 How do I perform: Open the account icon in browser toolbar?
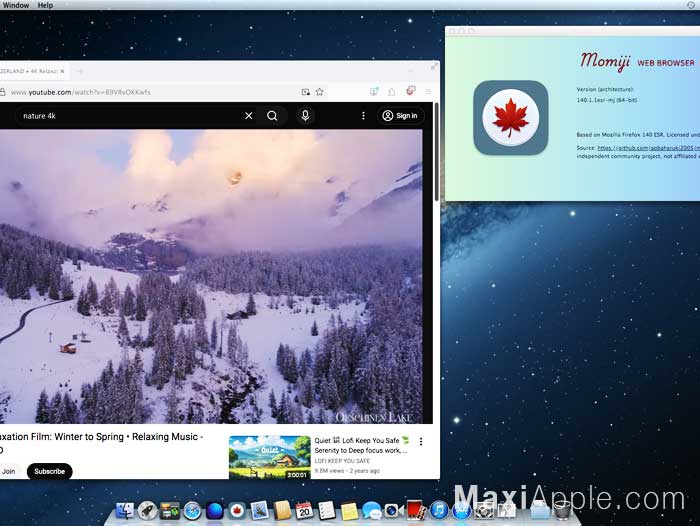pos(374,92)
